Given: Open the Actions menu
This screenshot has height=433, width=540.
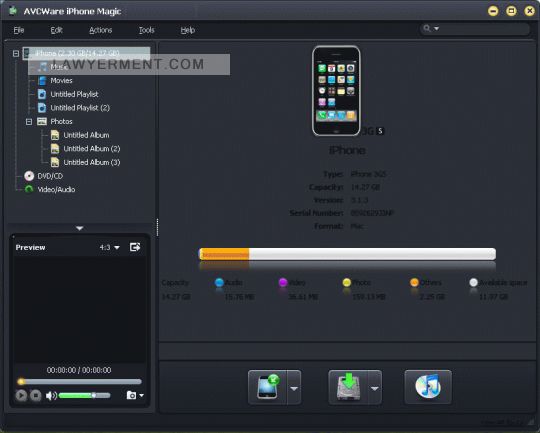Looking at the screenshot, I should click(x=101, y=30).
